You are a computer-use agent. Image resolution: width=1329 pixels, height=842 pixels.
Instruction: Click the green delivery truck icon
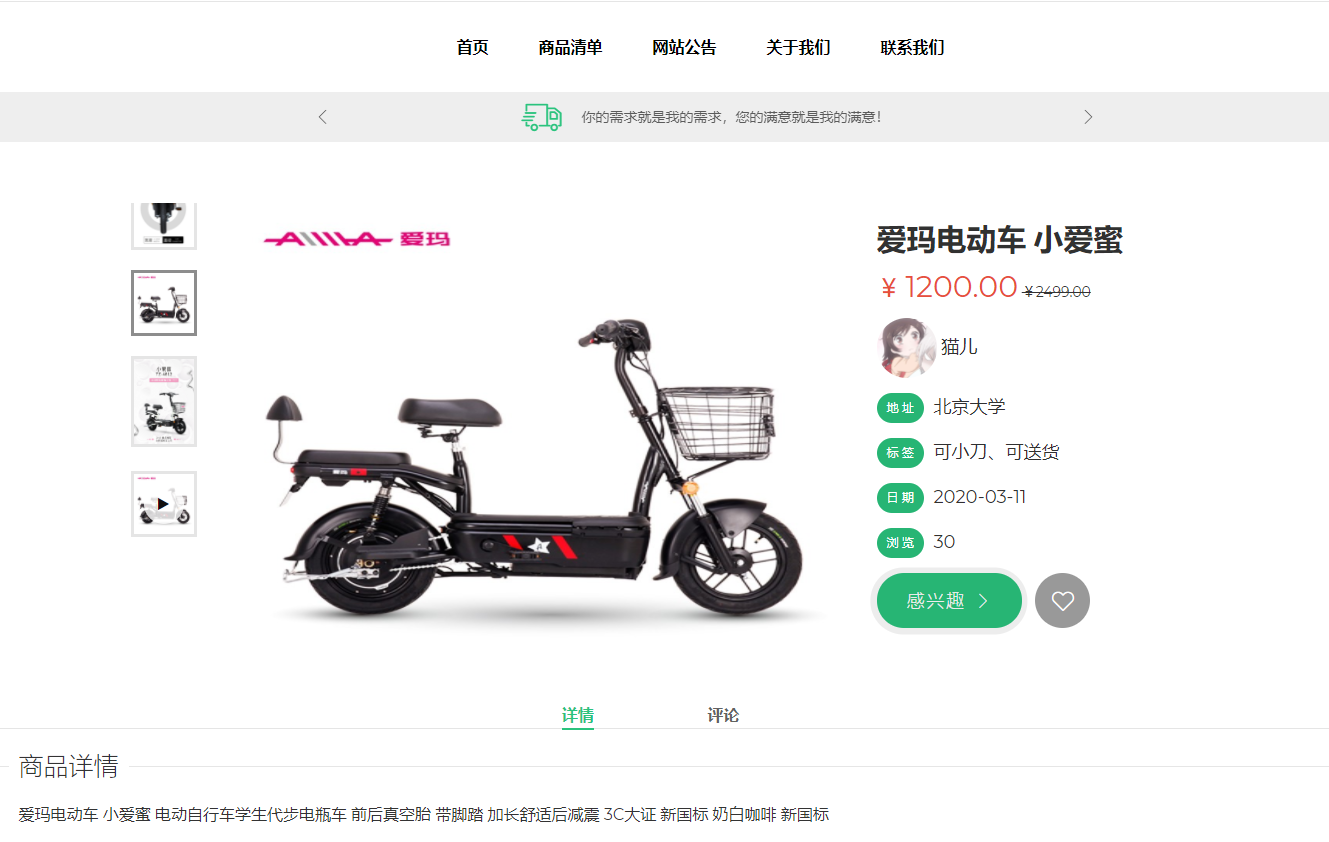(542, 117)
